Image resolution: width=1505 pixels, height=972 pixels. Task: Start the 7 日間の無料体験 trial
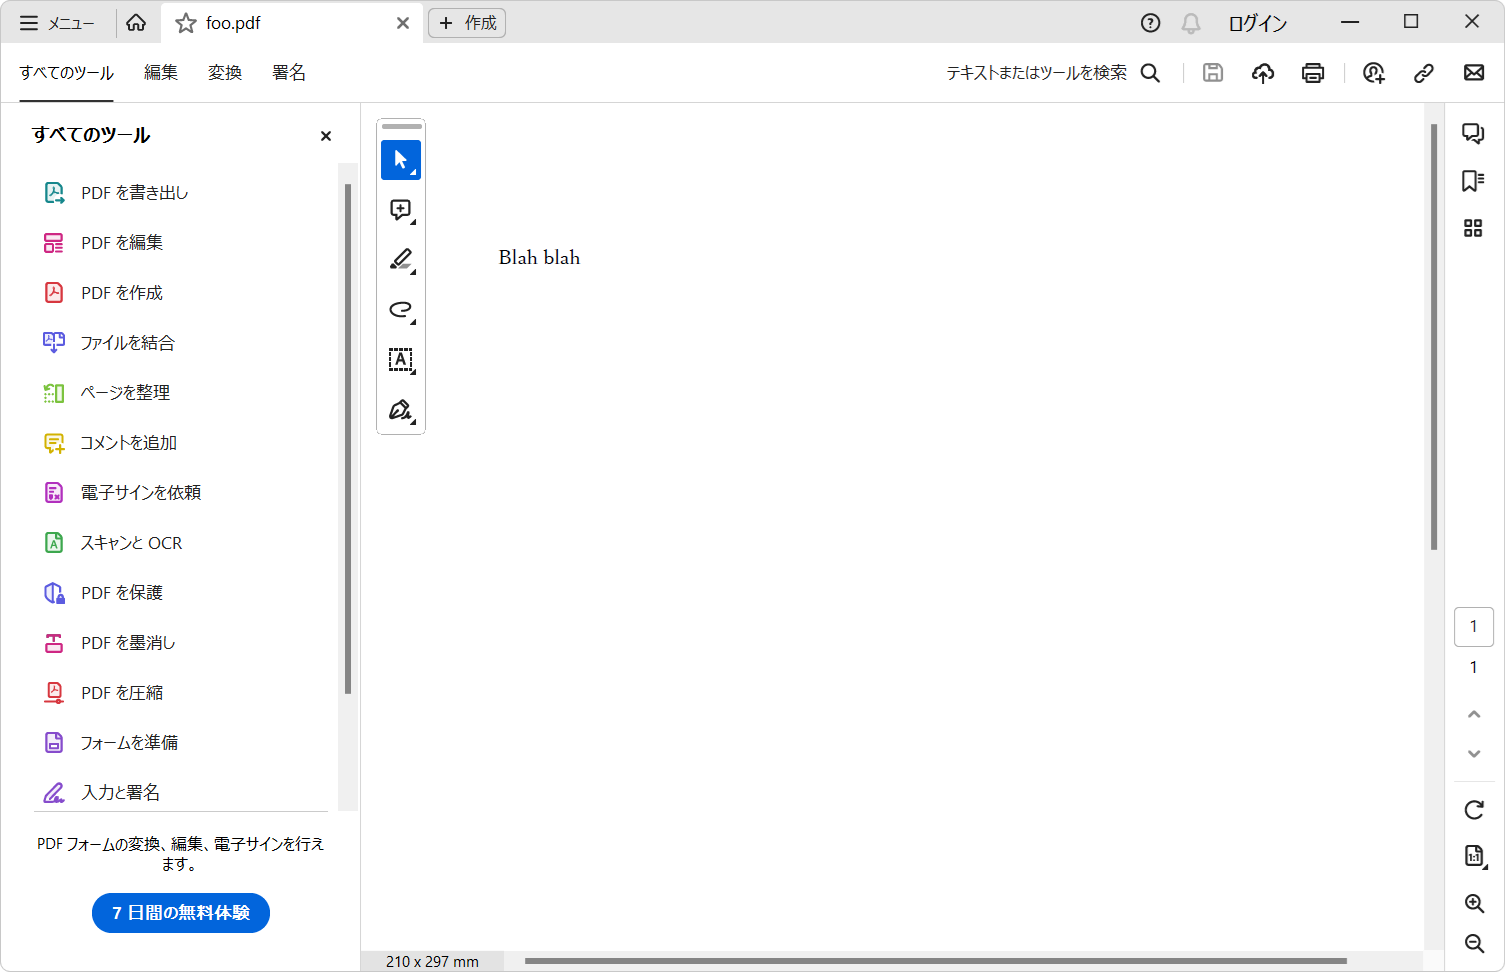(181, 913)
